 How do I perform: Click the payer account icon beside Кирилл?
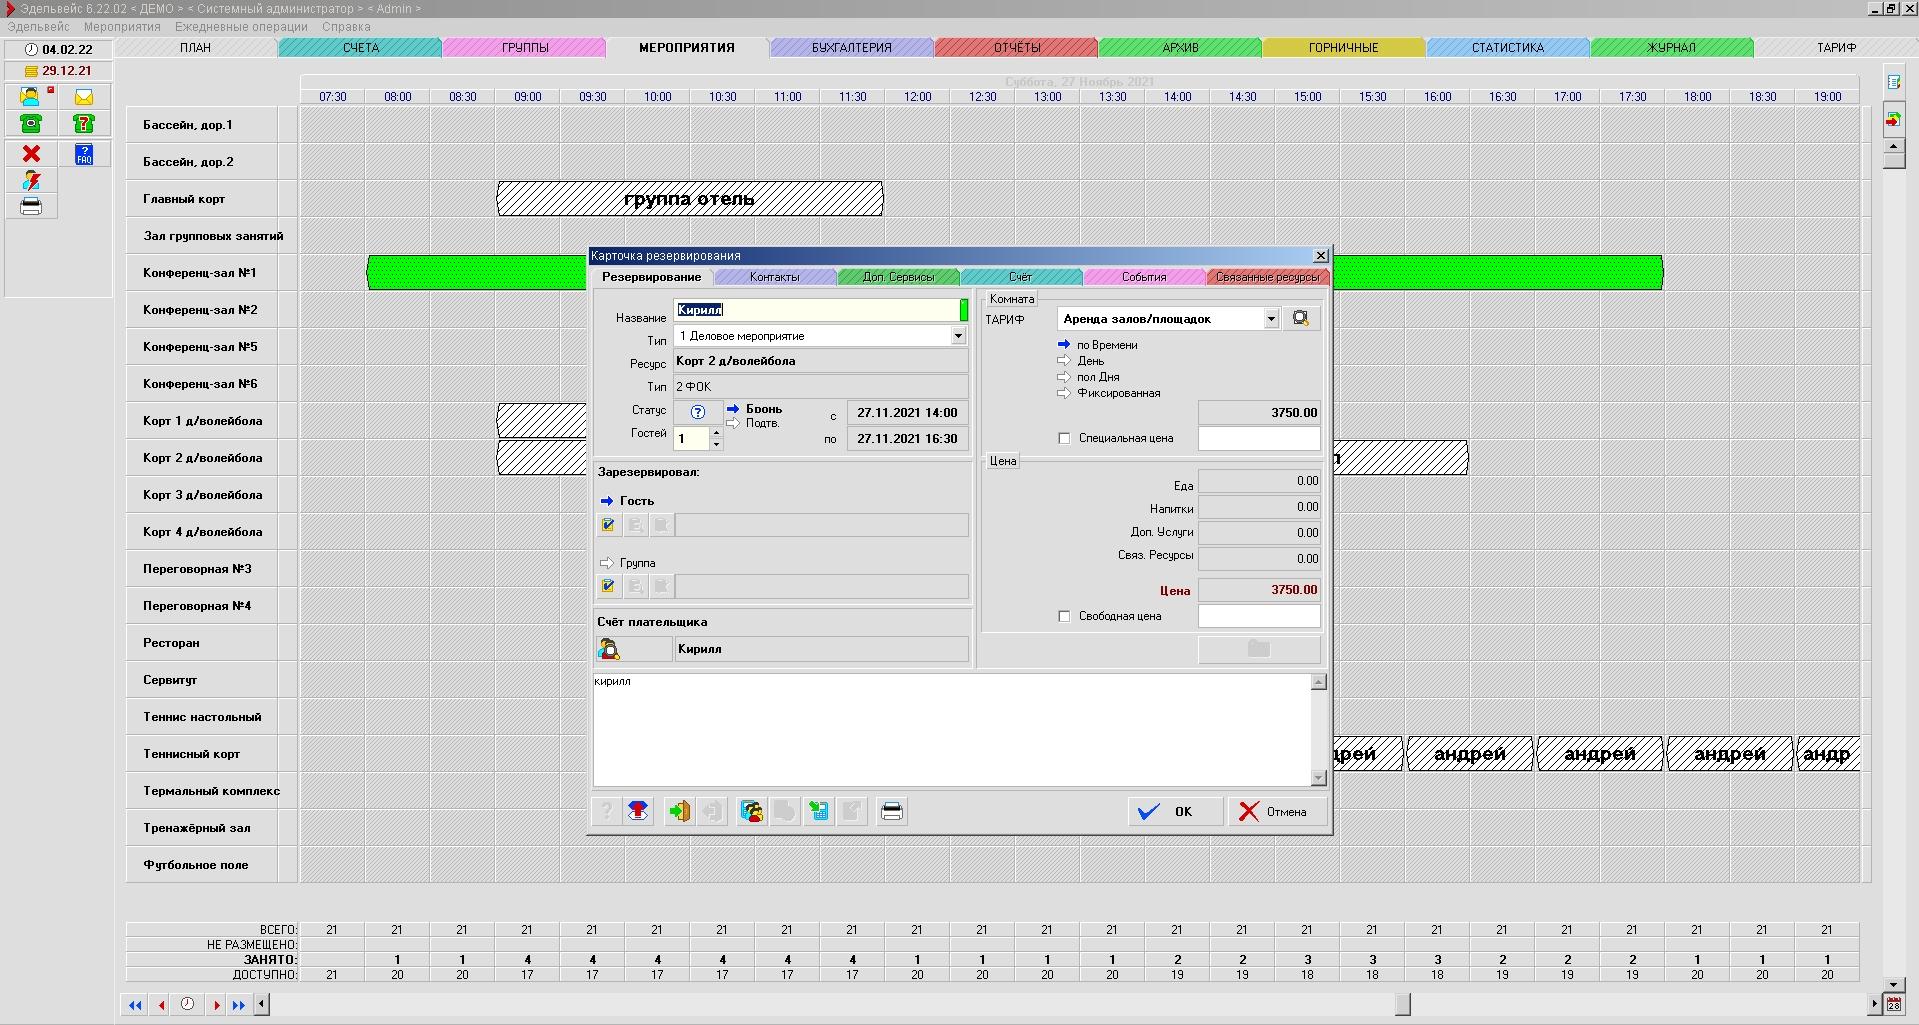[609, 650]
